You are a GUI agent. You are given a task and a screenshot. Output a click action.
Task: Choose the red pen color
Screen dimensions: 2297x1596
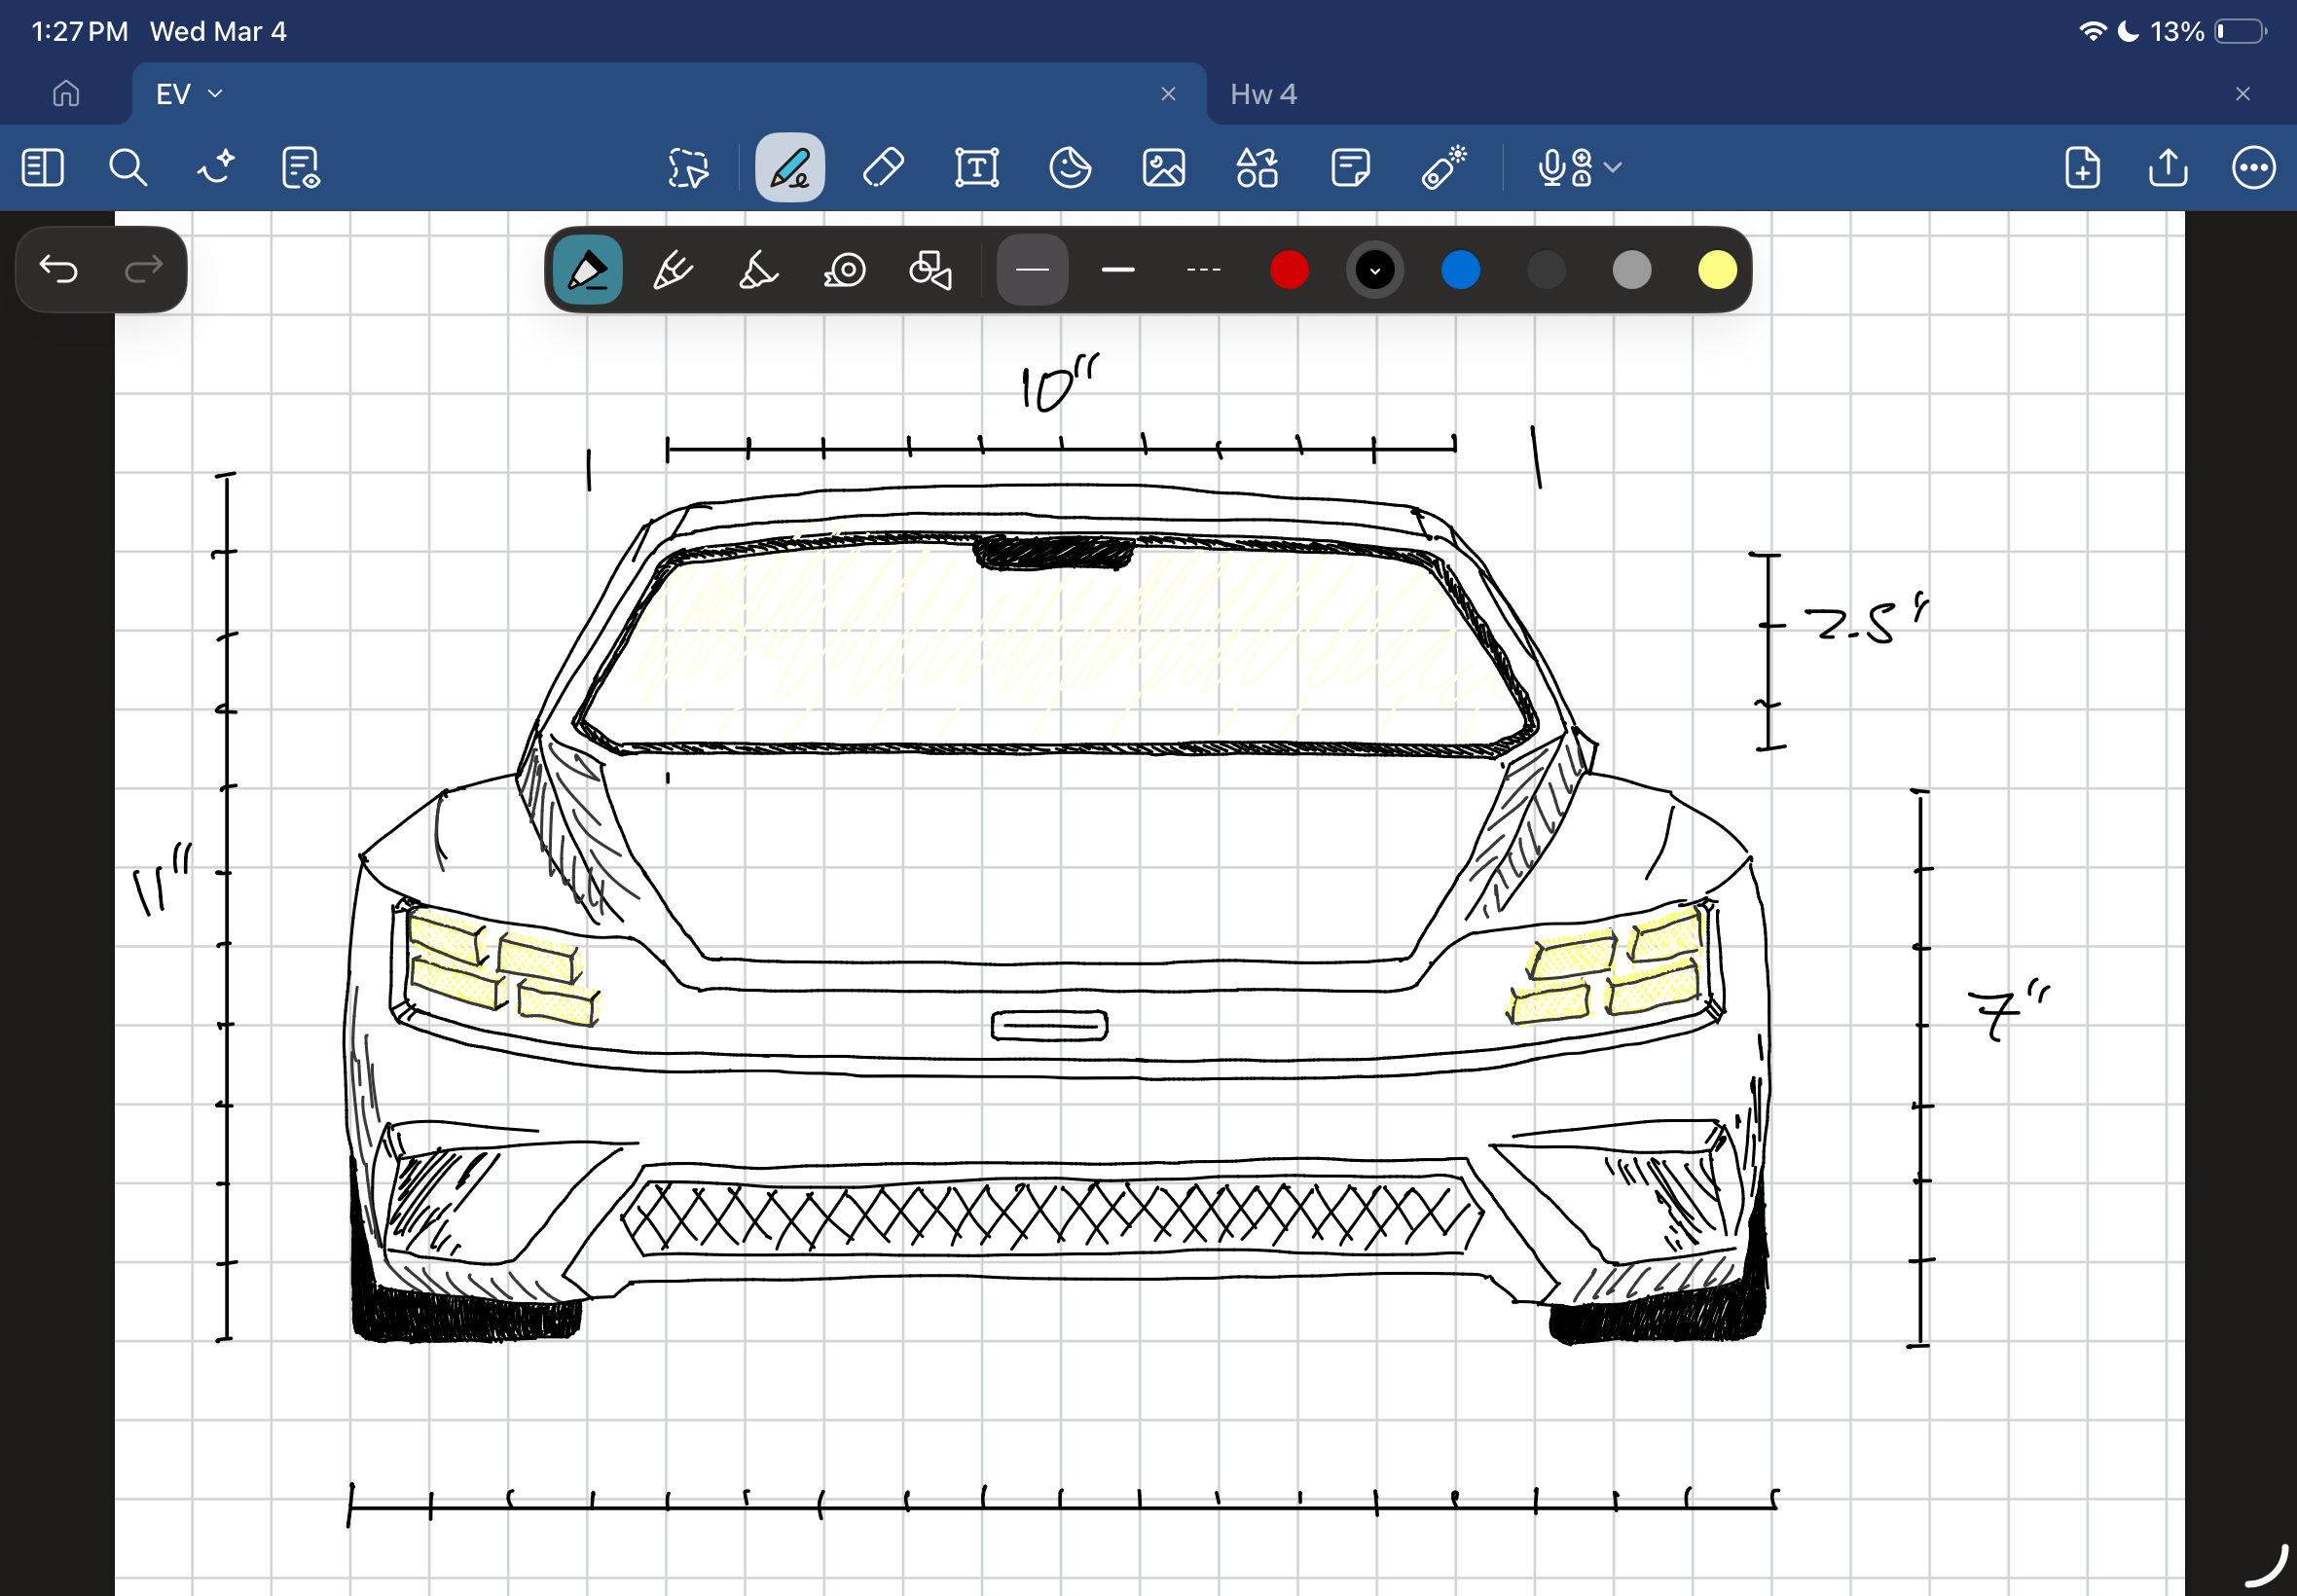[x=1288, y=270]
